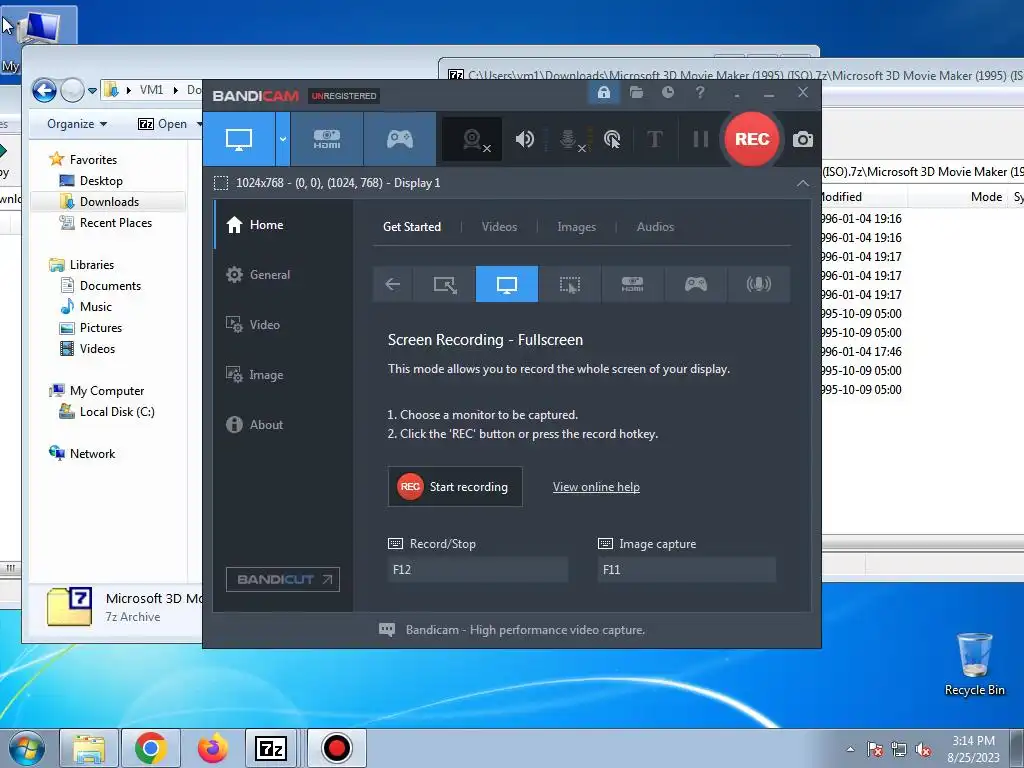1024x768 pixels.
Task: Open the Recycle Bin desktop icon
Action: tap(974, 665)
